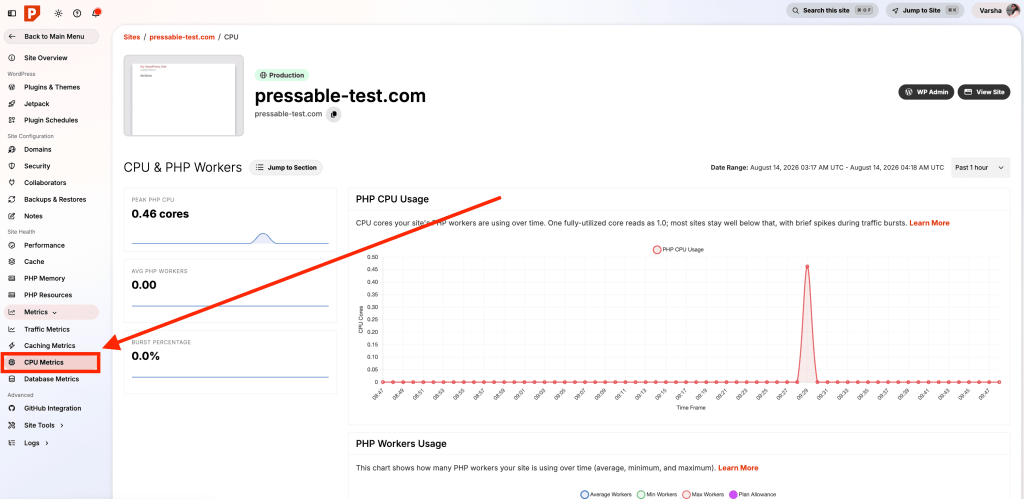Select CPU Metrics in sidebar
The width and height of the screenshot is (1024, 499).
tap(52, 362)
